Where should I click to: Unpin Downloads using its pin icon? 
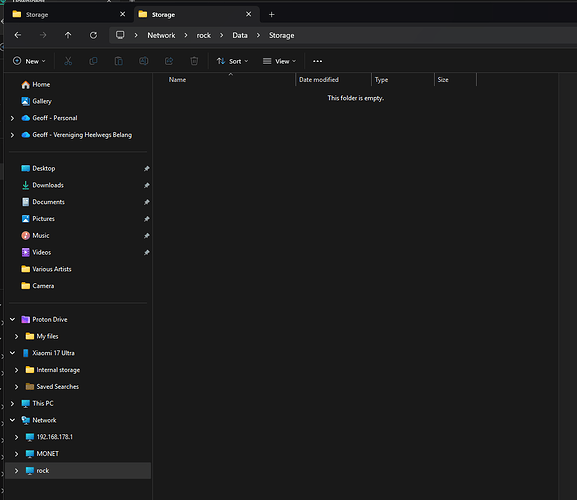[x=146, y=185]
